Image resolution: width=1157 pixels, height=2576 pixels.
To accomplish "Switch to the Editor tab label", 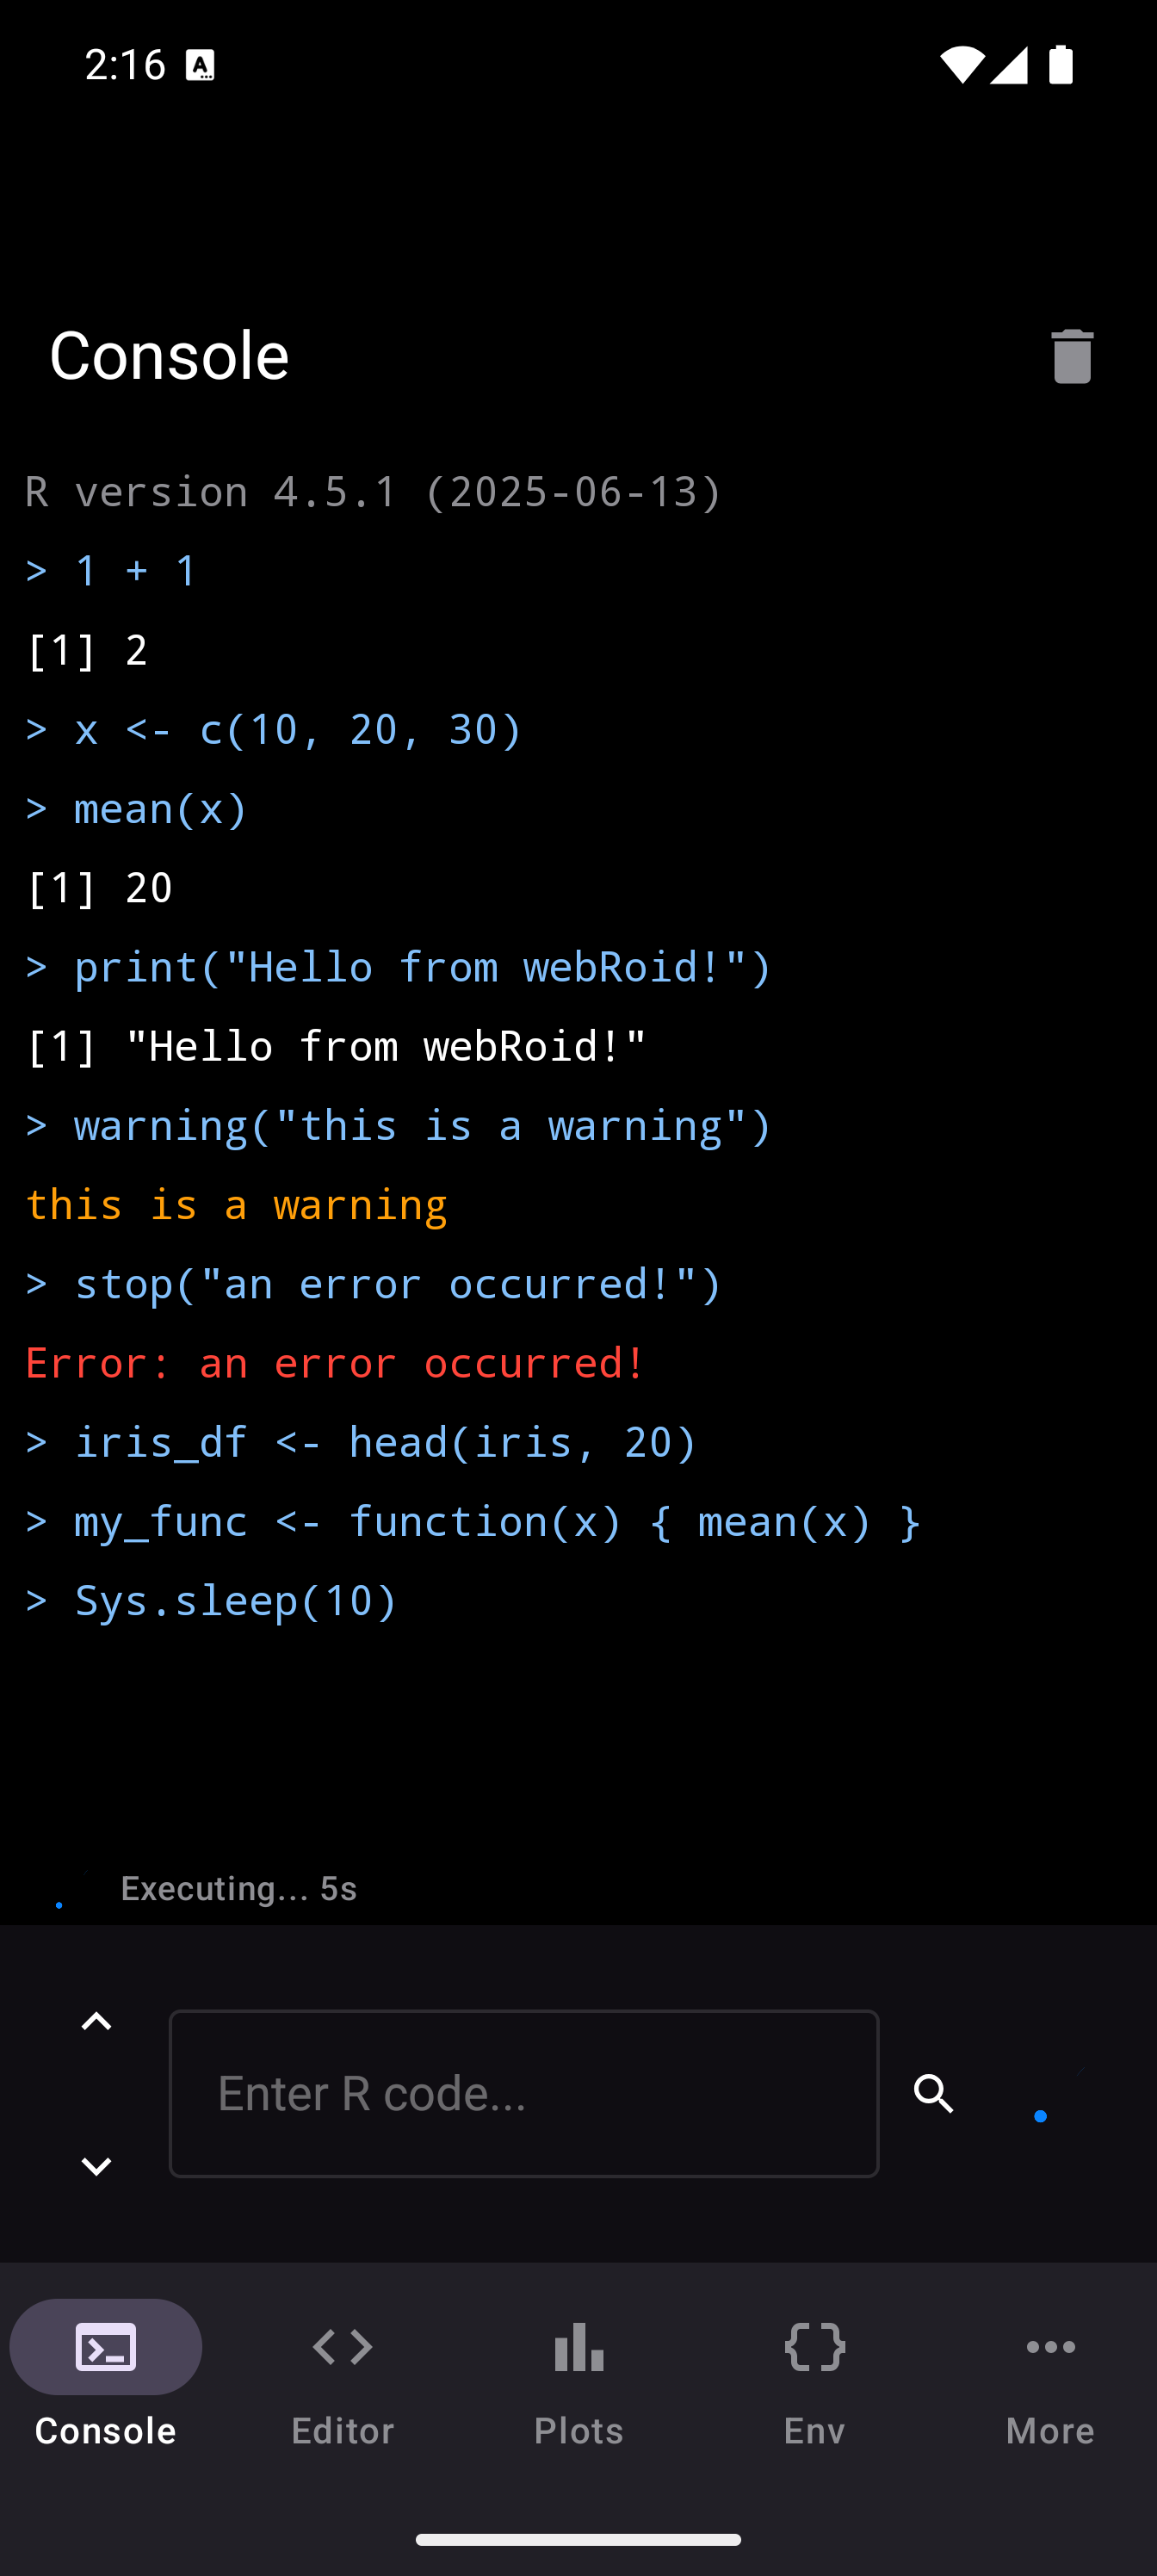I will click(342, 2430).
